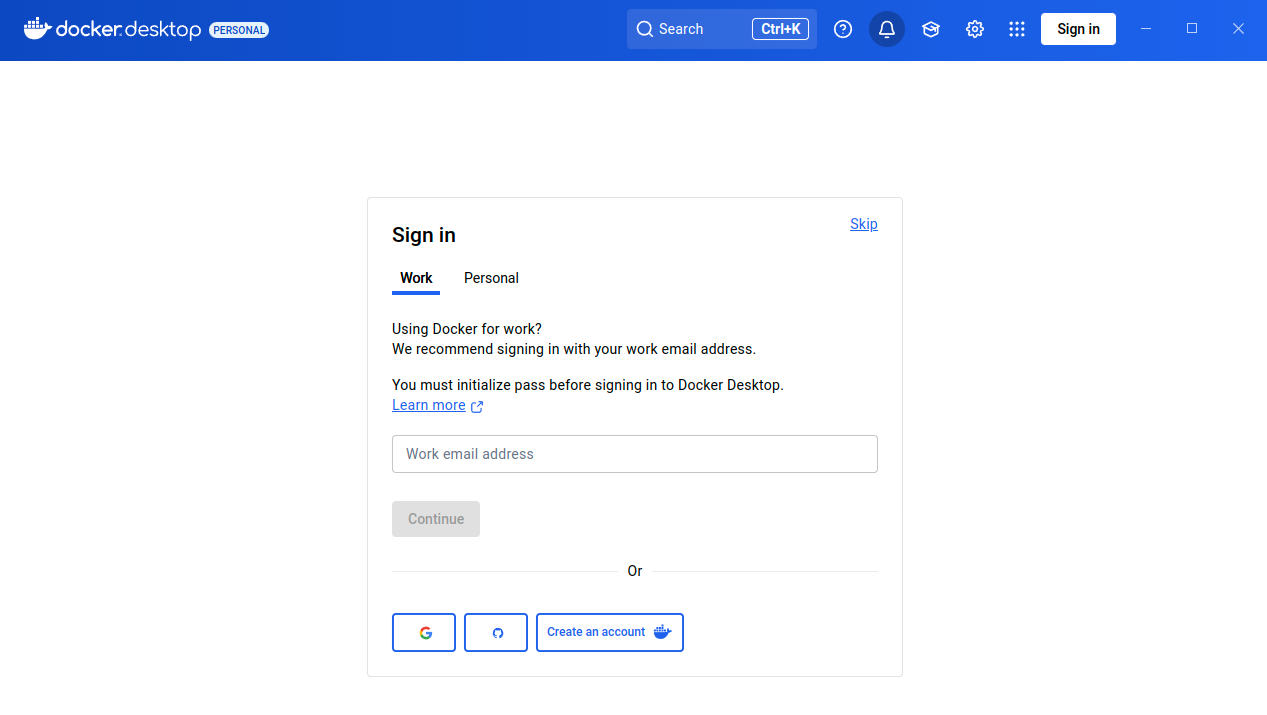This screenshot has height=715, width=1267.
Task: Click the Docker Desktop whale logo
Action: coord(37,29)
